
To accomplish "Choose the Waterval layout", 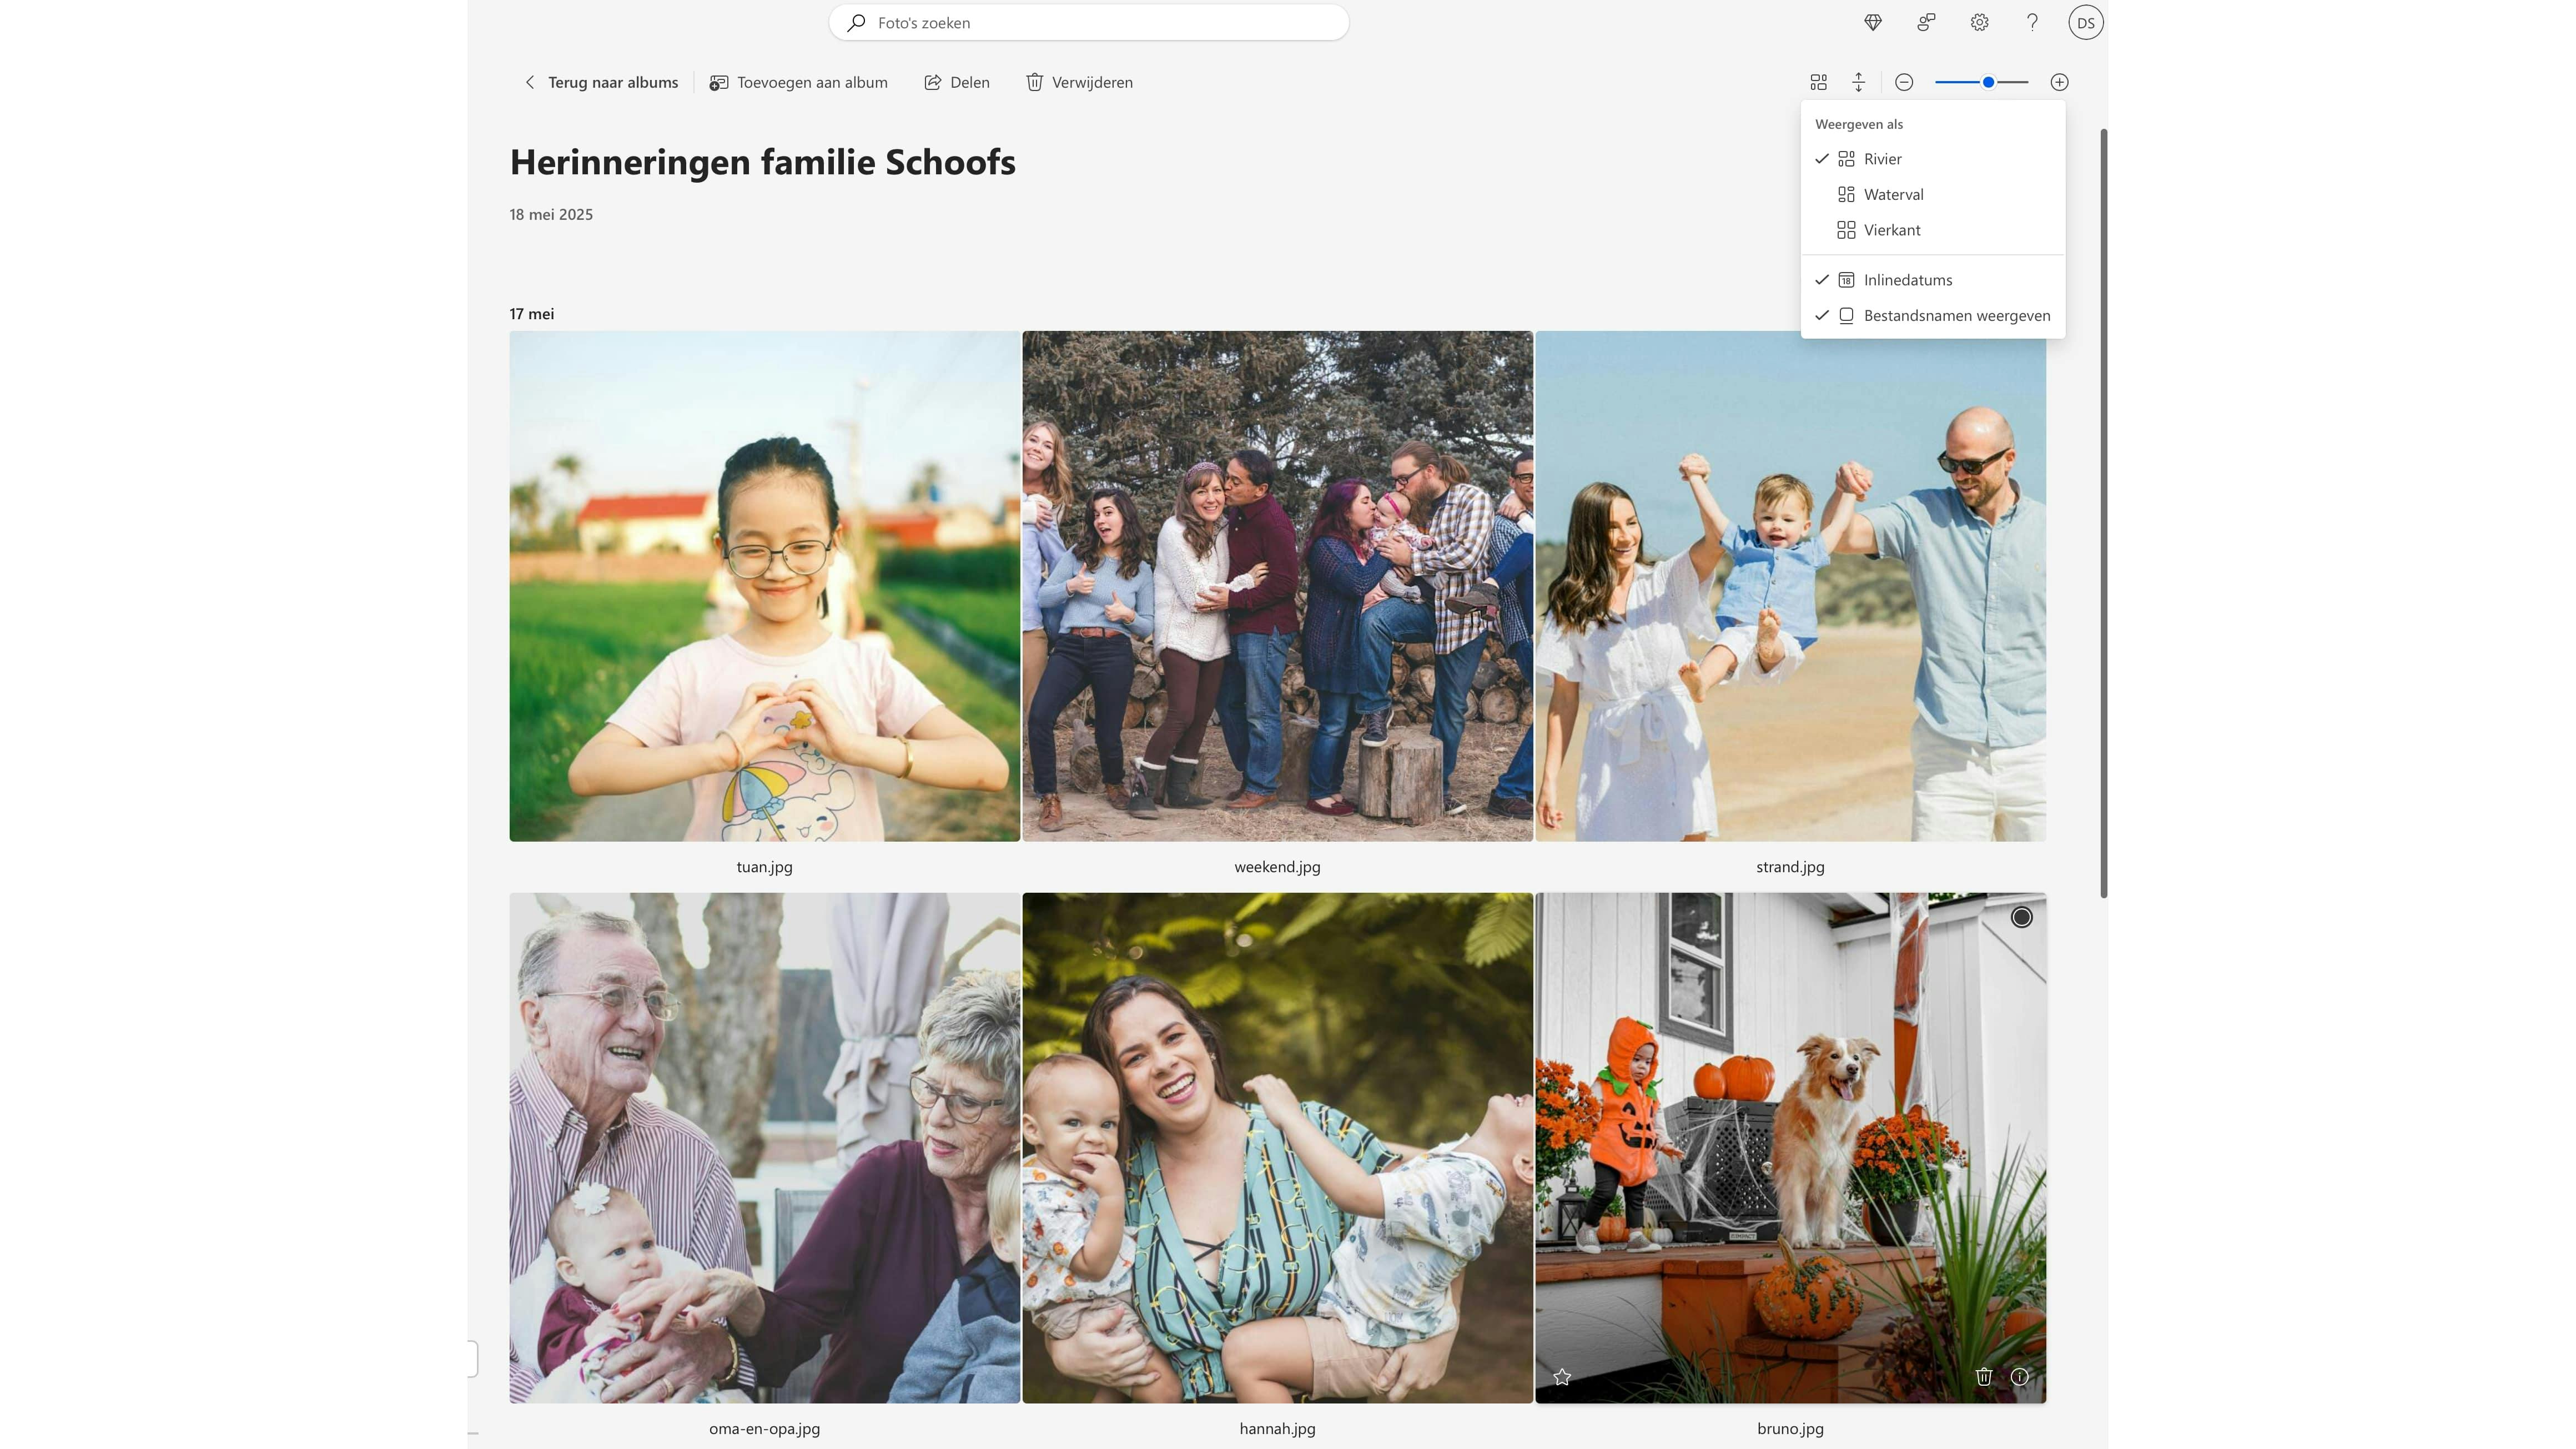I will [x=1893, y=194].
